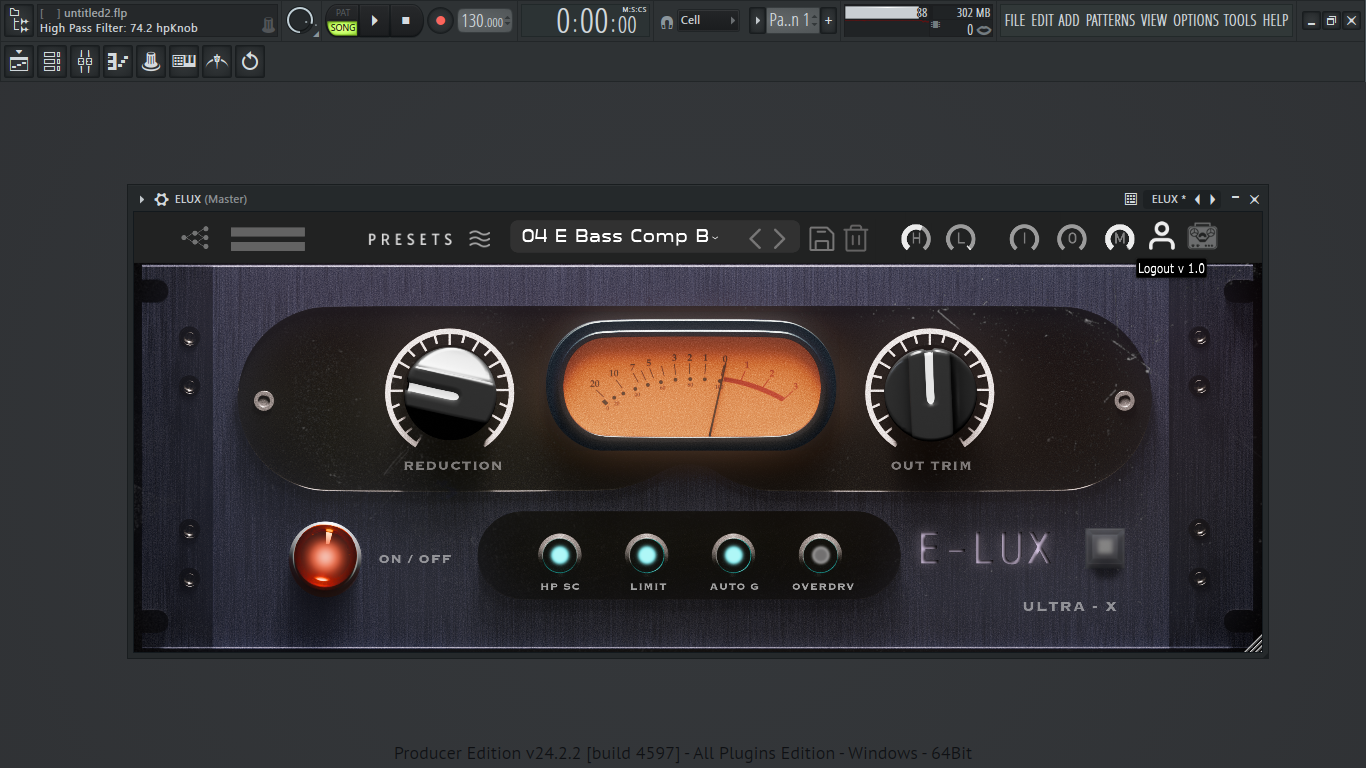The image size is (1366, 768).
Task: Open the PATTERNS menu
Action: 1111,20
